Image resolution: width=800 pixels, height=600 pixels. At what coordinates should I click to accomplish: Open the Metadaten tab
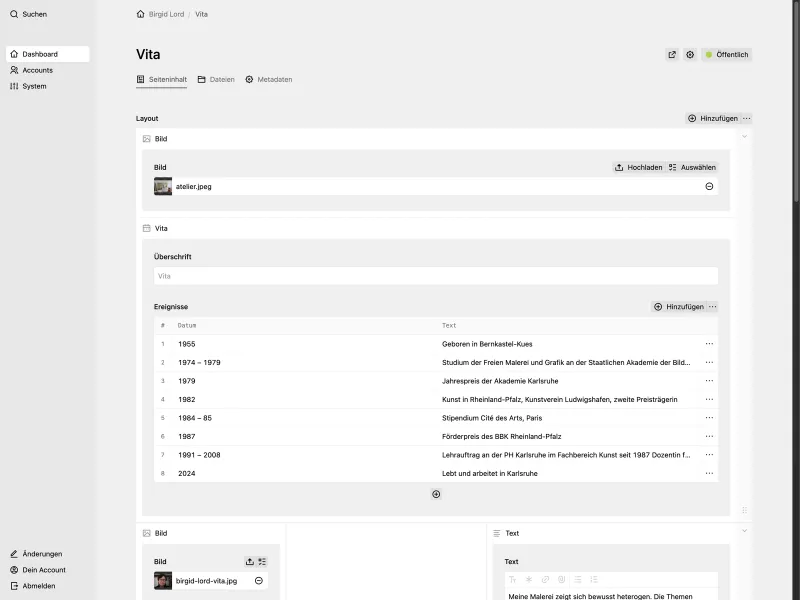click(270, 78)
